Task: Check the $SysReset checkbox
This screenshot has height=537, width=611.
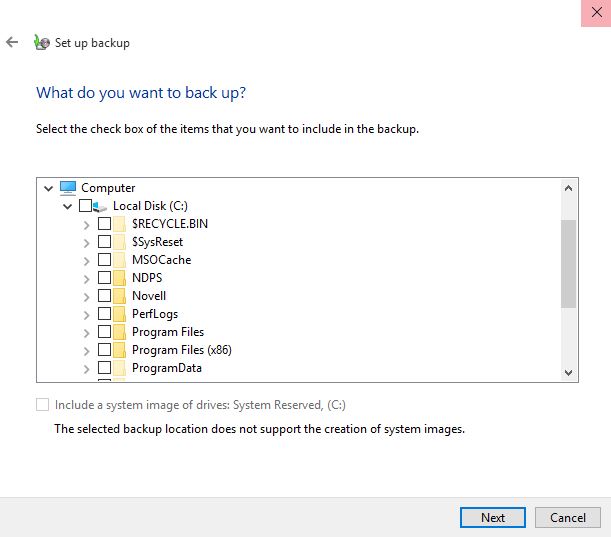Action: 104,242
